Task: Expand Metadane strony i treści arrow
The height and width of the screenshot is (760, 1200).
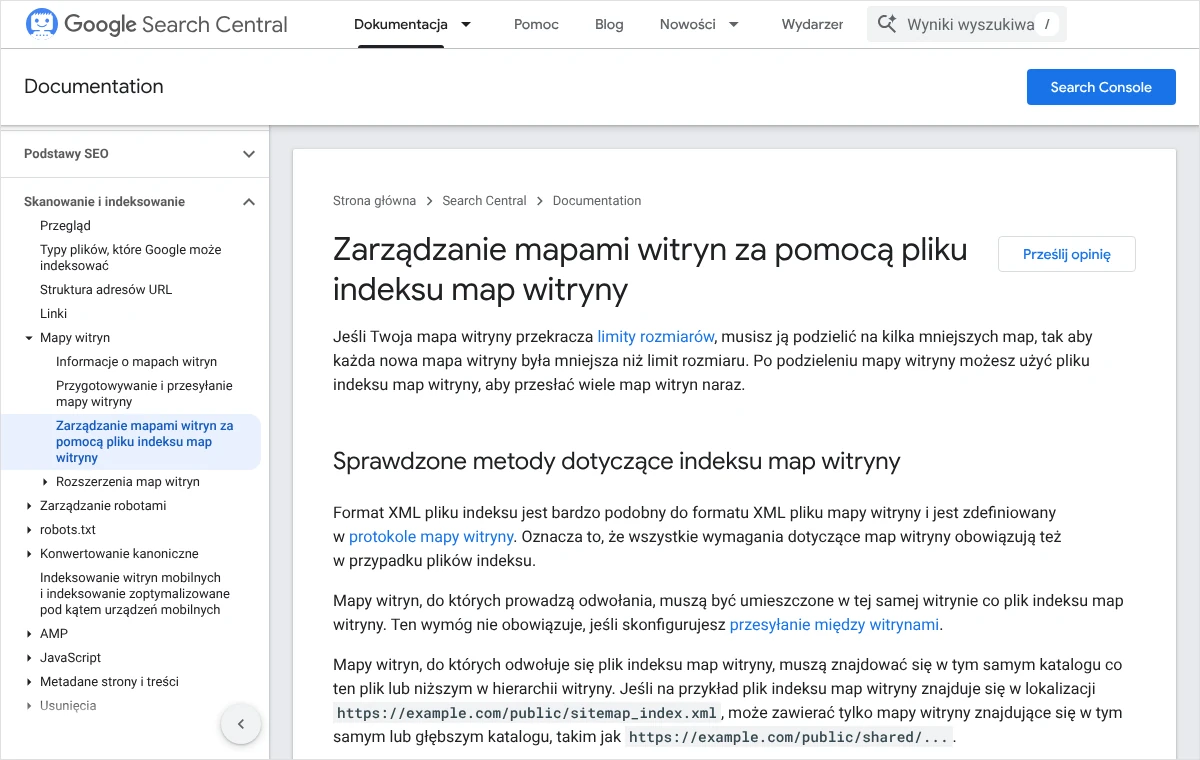Action: 29,682
